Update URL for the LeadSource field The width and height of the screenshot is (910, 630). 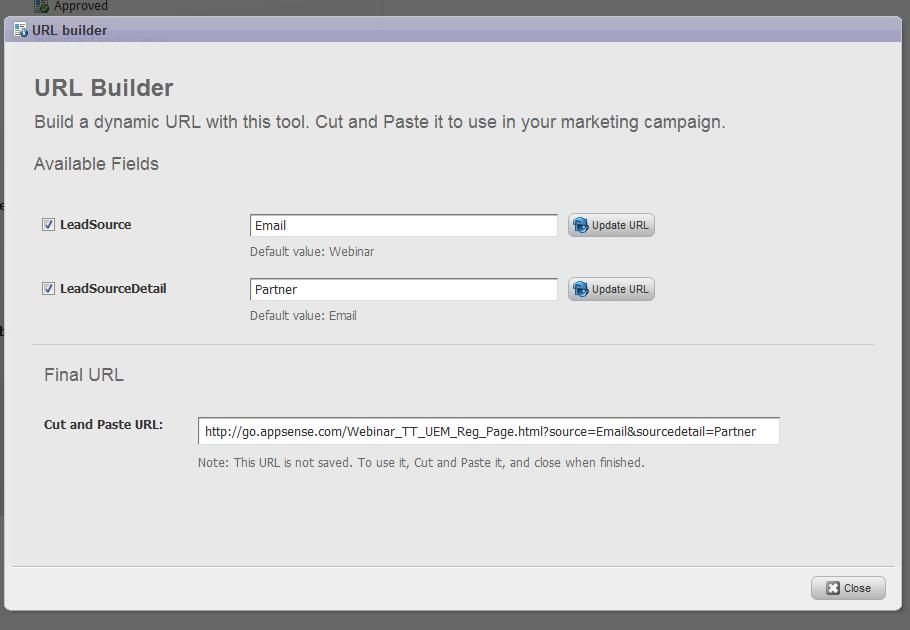coord(611,225)
